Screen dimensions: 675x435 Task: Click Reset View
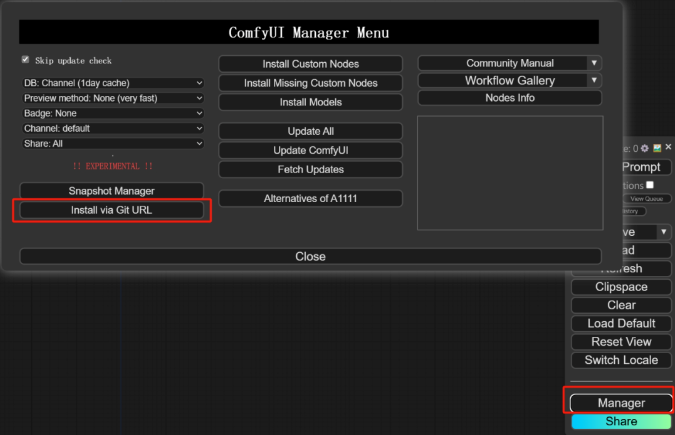[x=621, y=342]
